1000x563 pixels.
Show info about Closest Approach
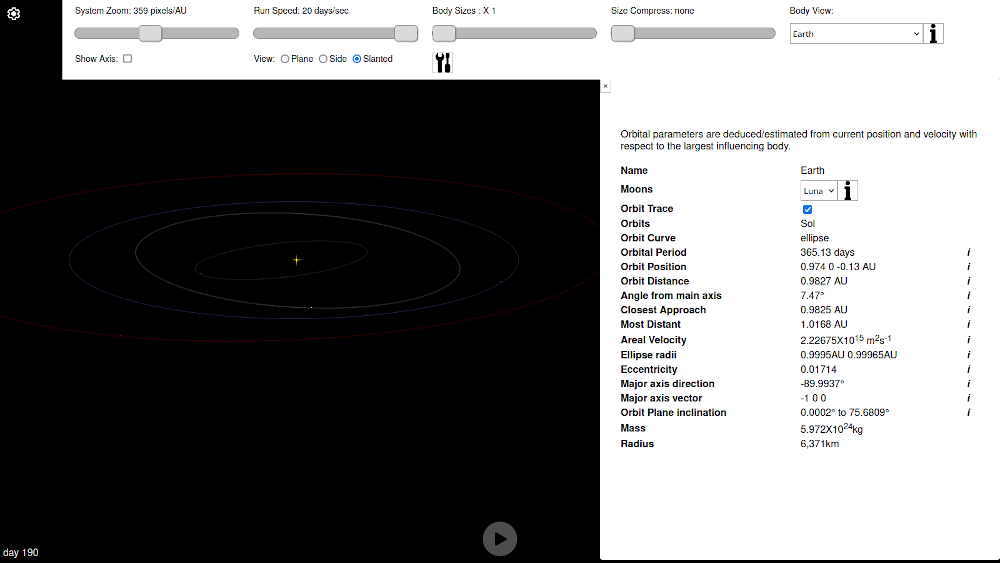point(968,310)
